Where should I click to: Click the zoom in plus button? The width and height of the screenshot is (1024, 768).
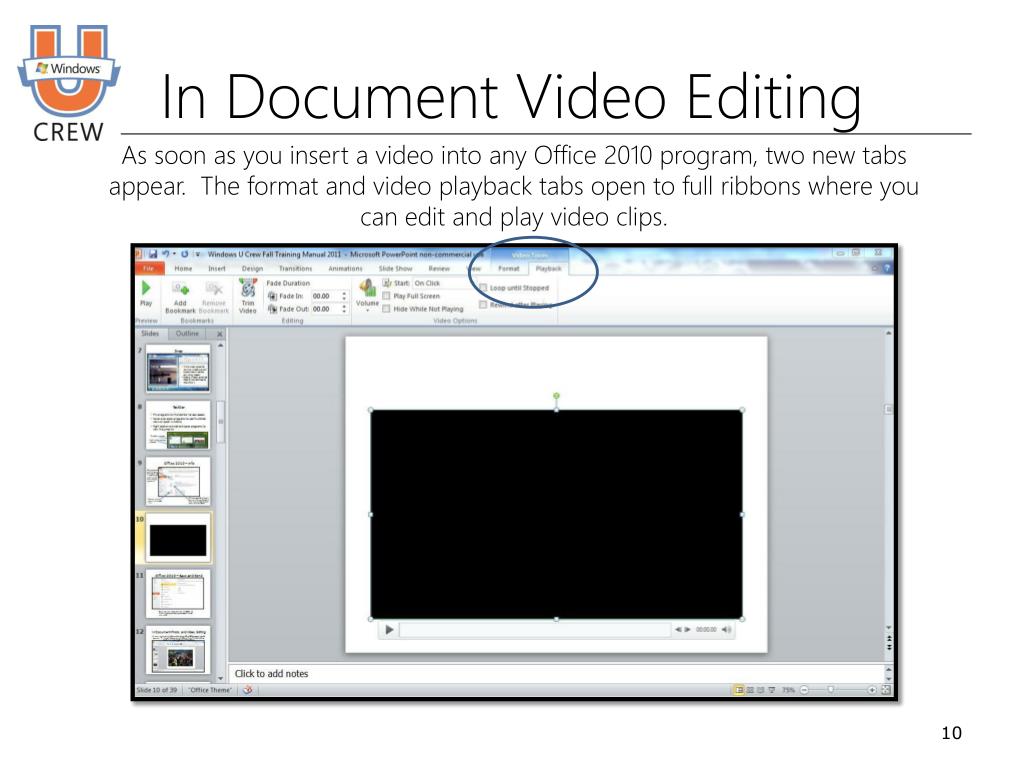(x=871, y=690)
